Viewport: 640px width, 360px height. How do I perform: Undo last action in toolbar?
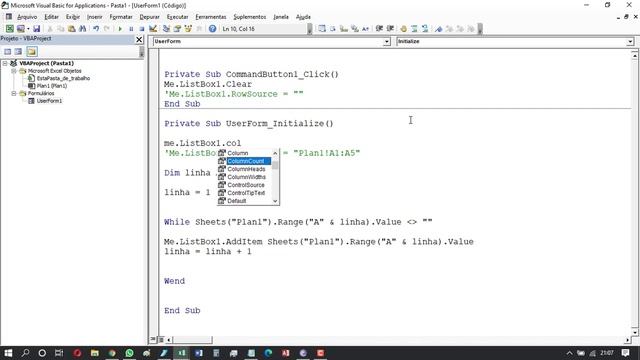(96, 29)
